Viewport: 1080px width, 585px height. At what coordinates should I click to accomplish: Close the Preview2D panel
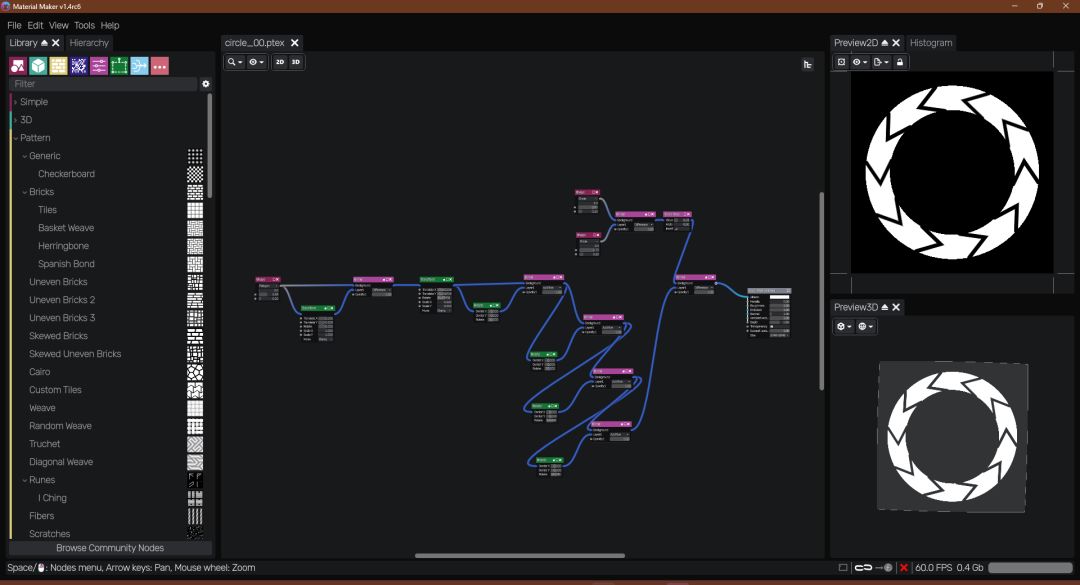point(896,43)
